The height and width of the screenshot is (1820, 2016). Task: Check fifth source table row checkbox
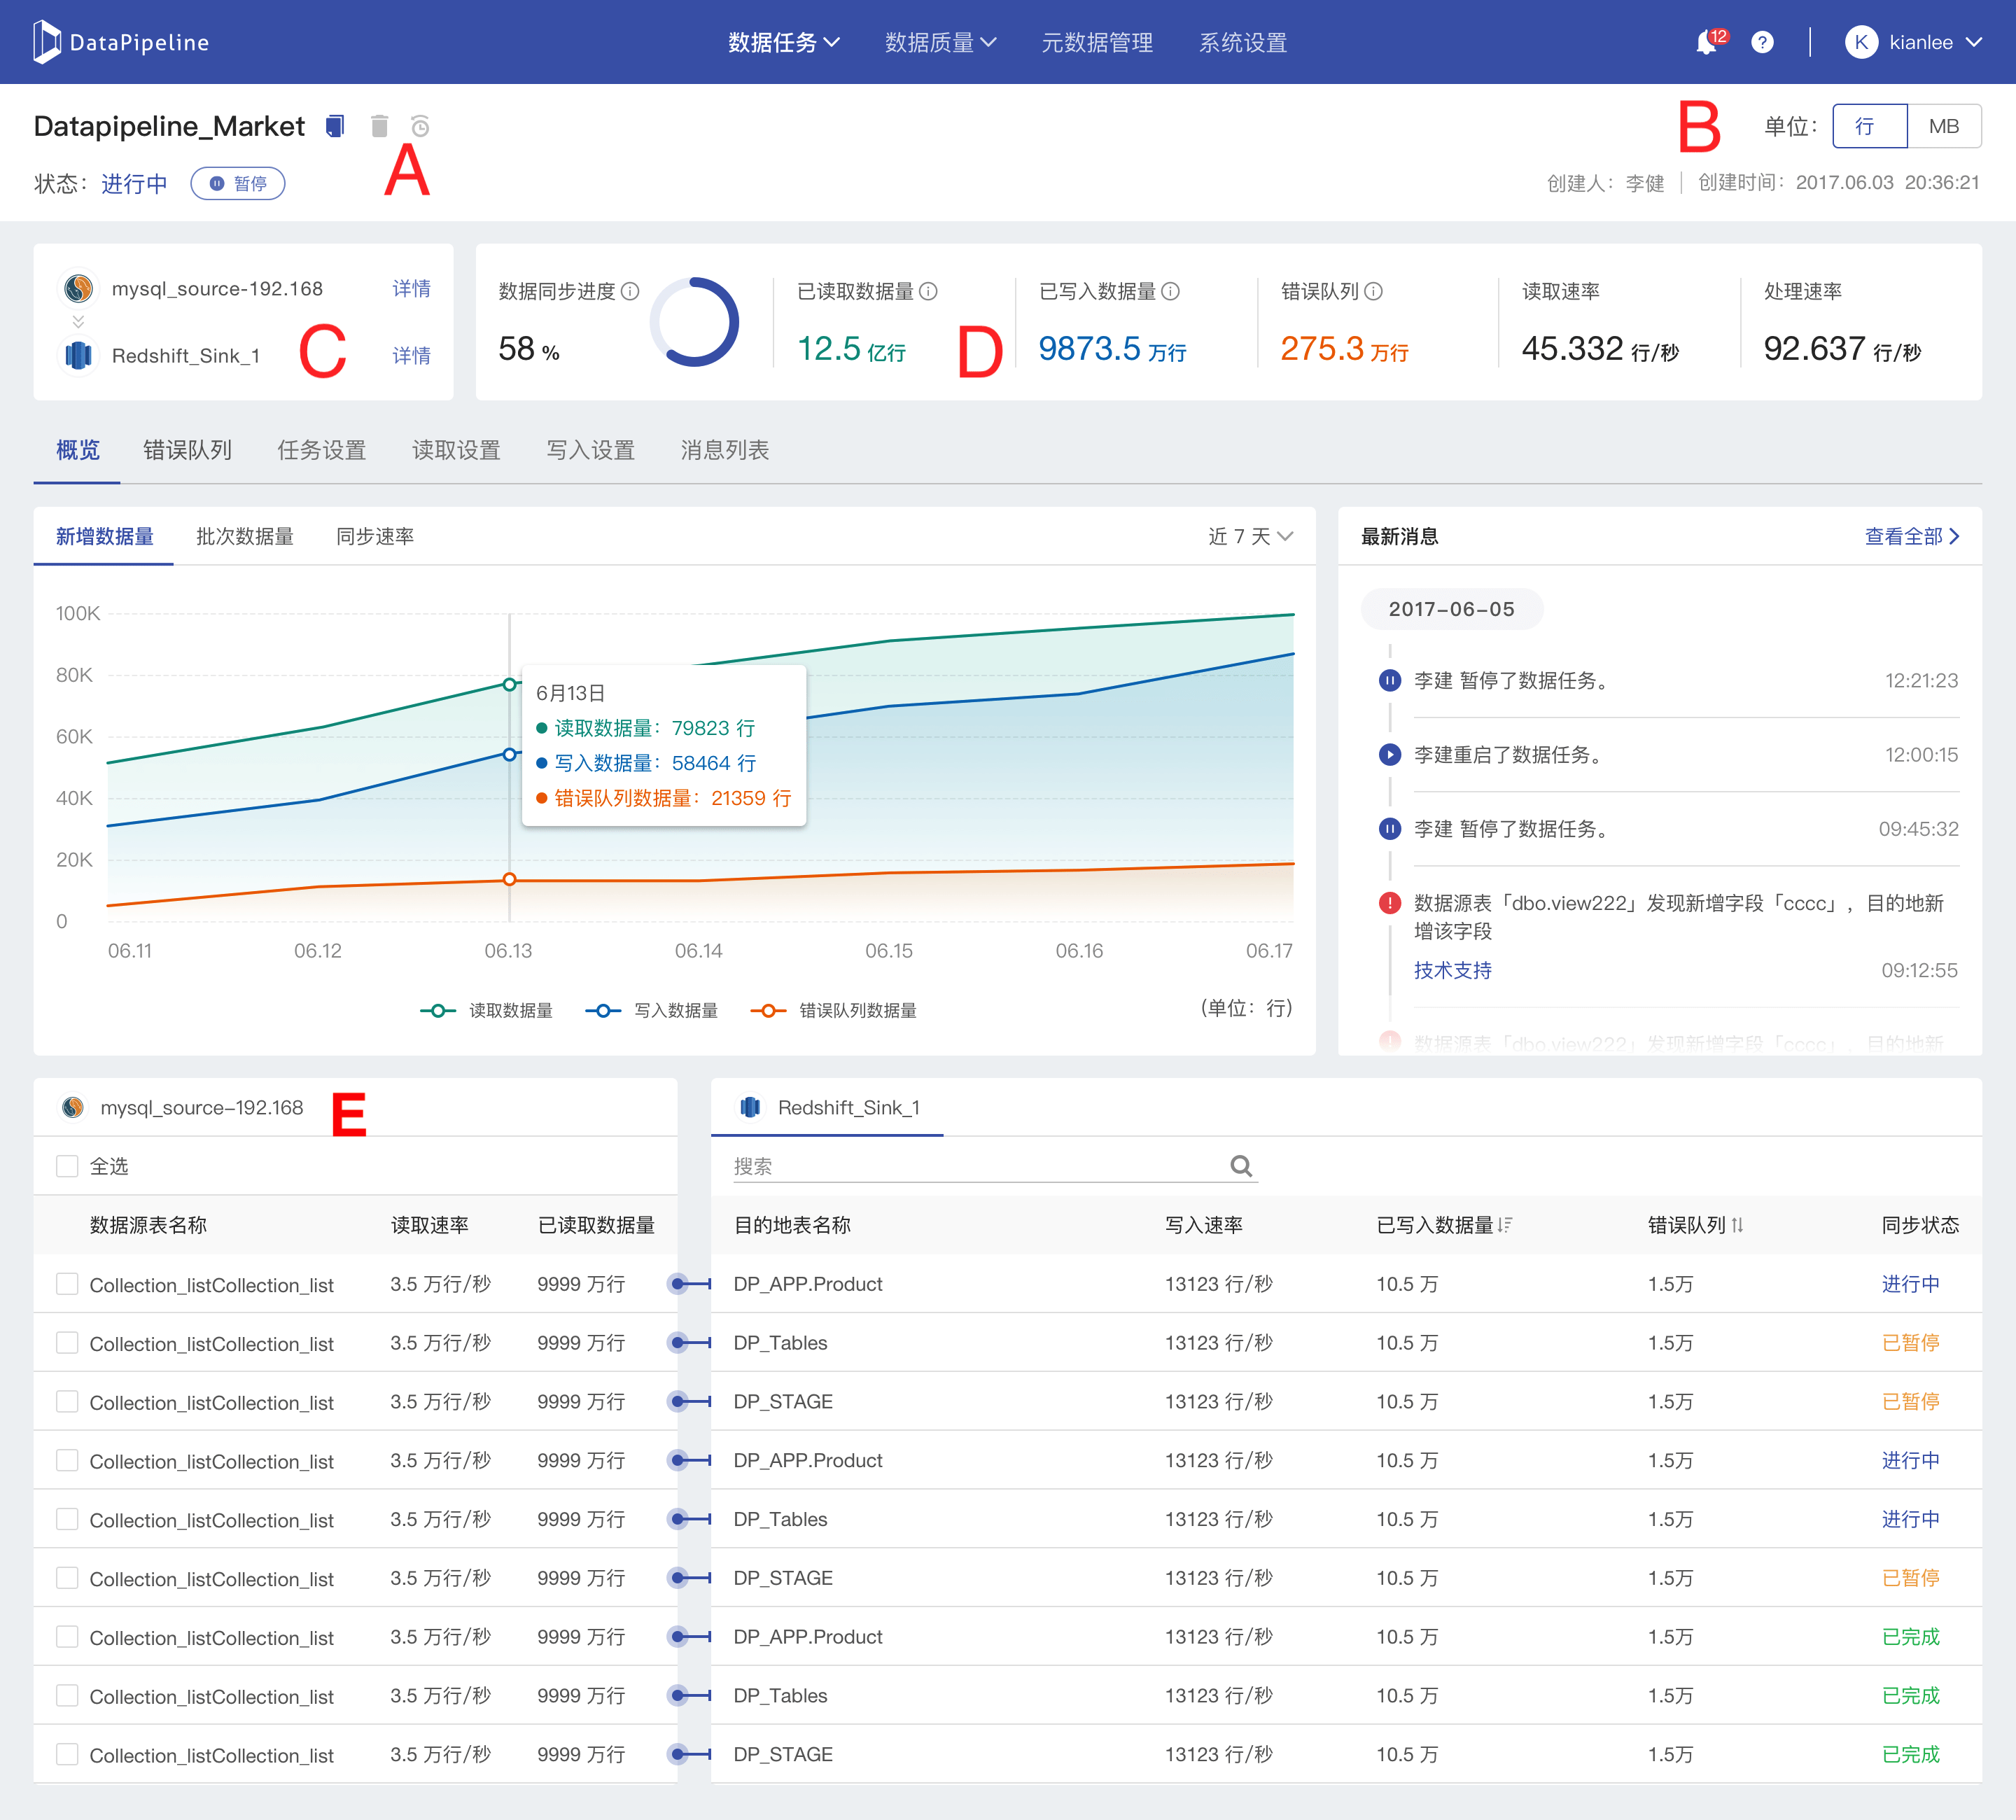pos(67,1519)
